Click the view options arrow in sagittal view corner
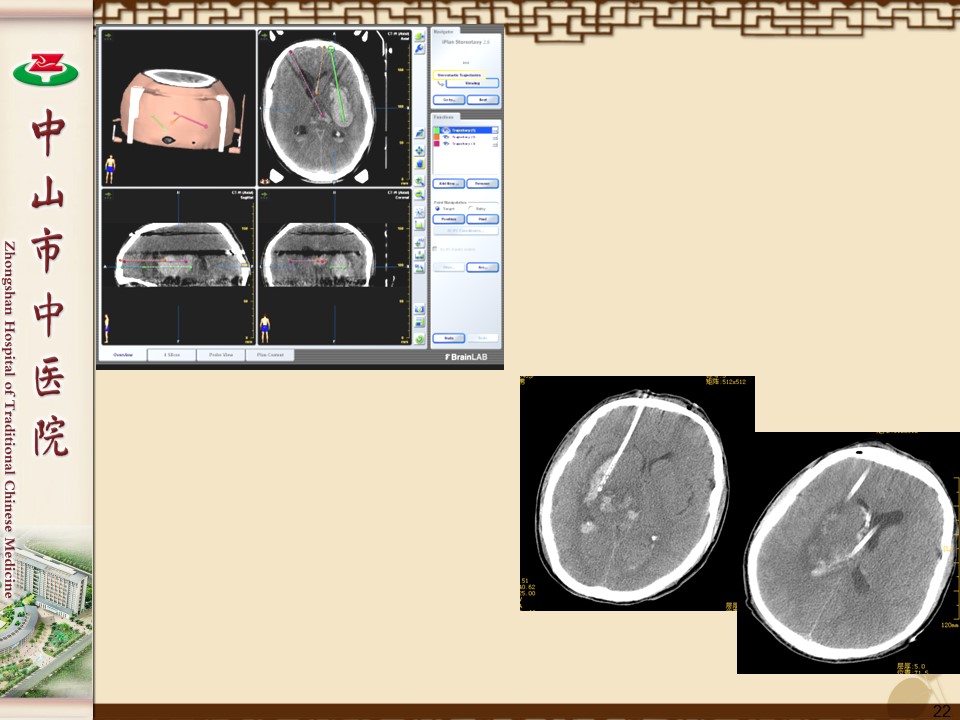Viewport: 960px width, 720px height. pyautogui.click(x=108, y=195)
